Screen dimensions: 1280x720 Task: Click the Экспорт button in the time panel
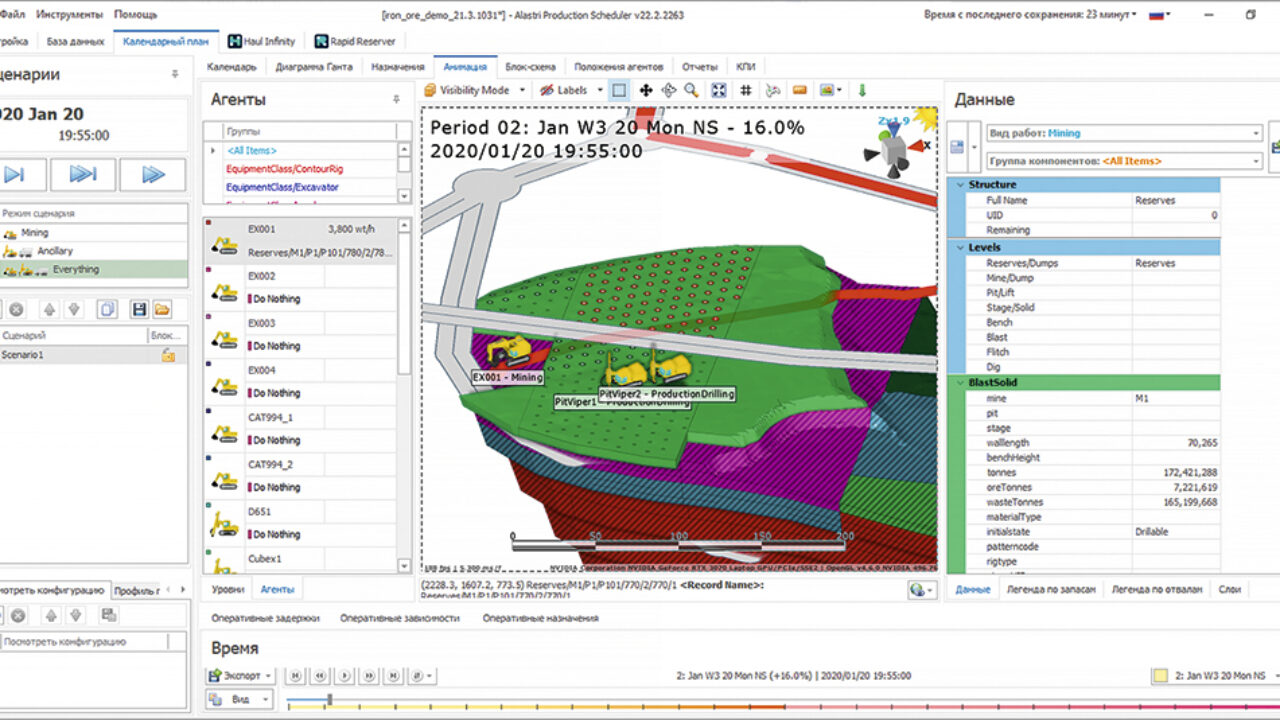240,676
